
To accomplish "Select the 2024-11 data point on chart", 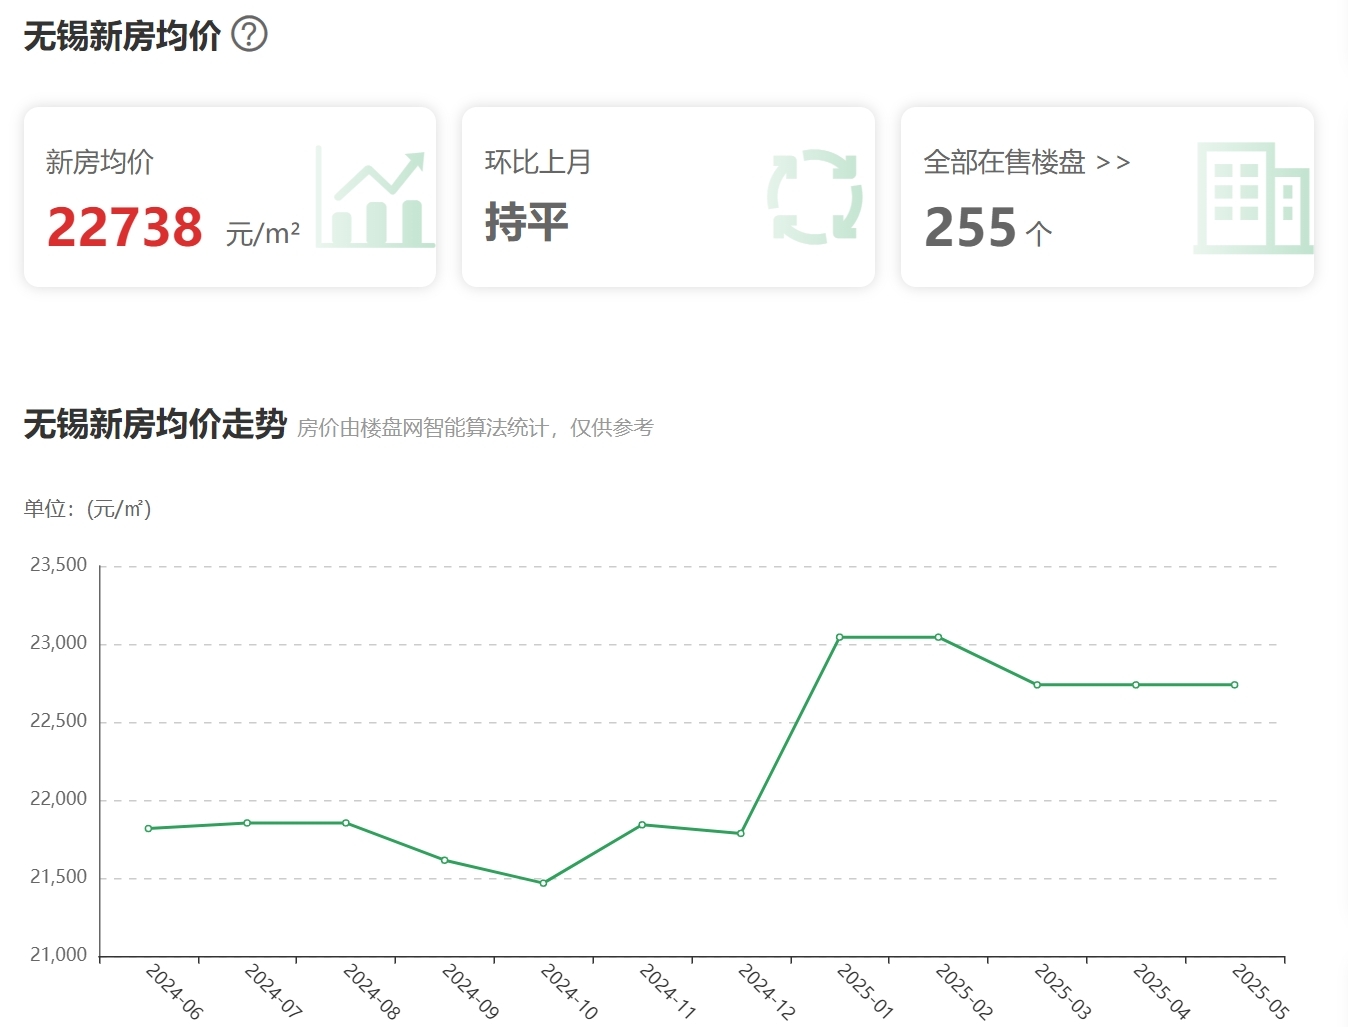I will click(x=642, y=825).
